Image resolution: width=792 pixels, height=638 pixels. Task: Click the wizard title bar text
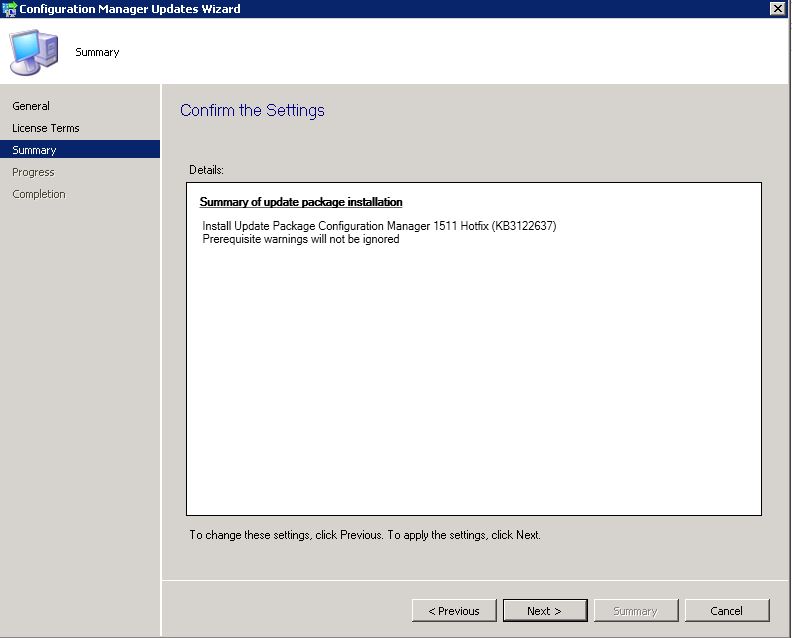coord(130,9)
